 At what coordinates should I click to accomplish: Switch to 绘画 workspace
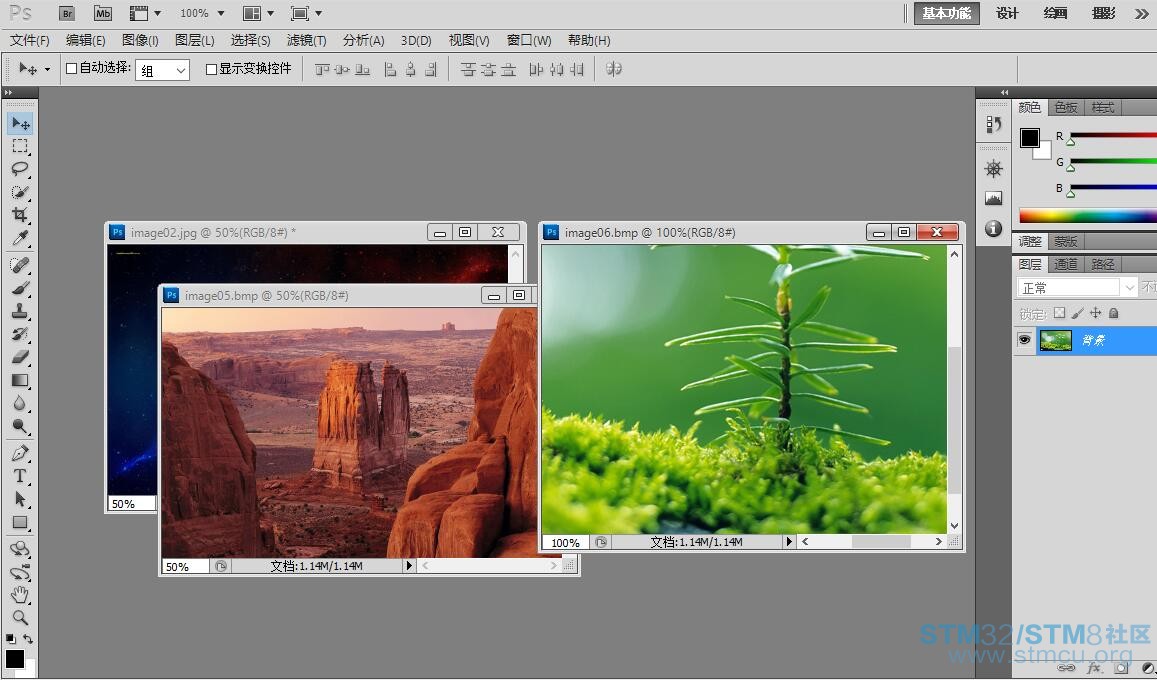(x=1055, y=13)
